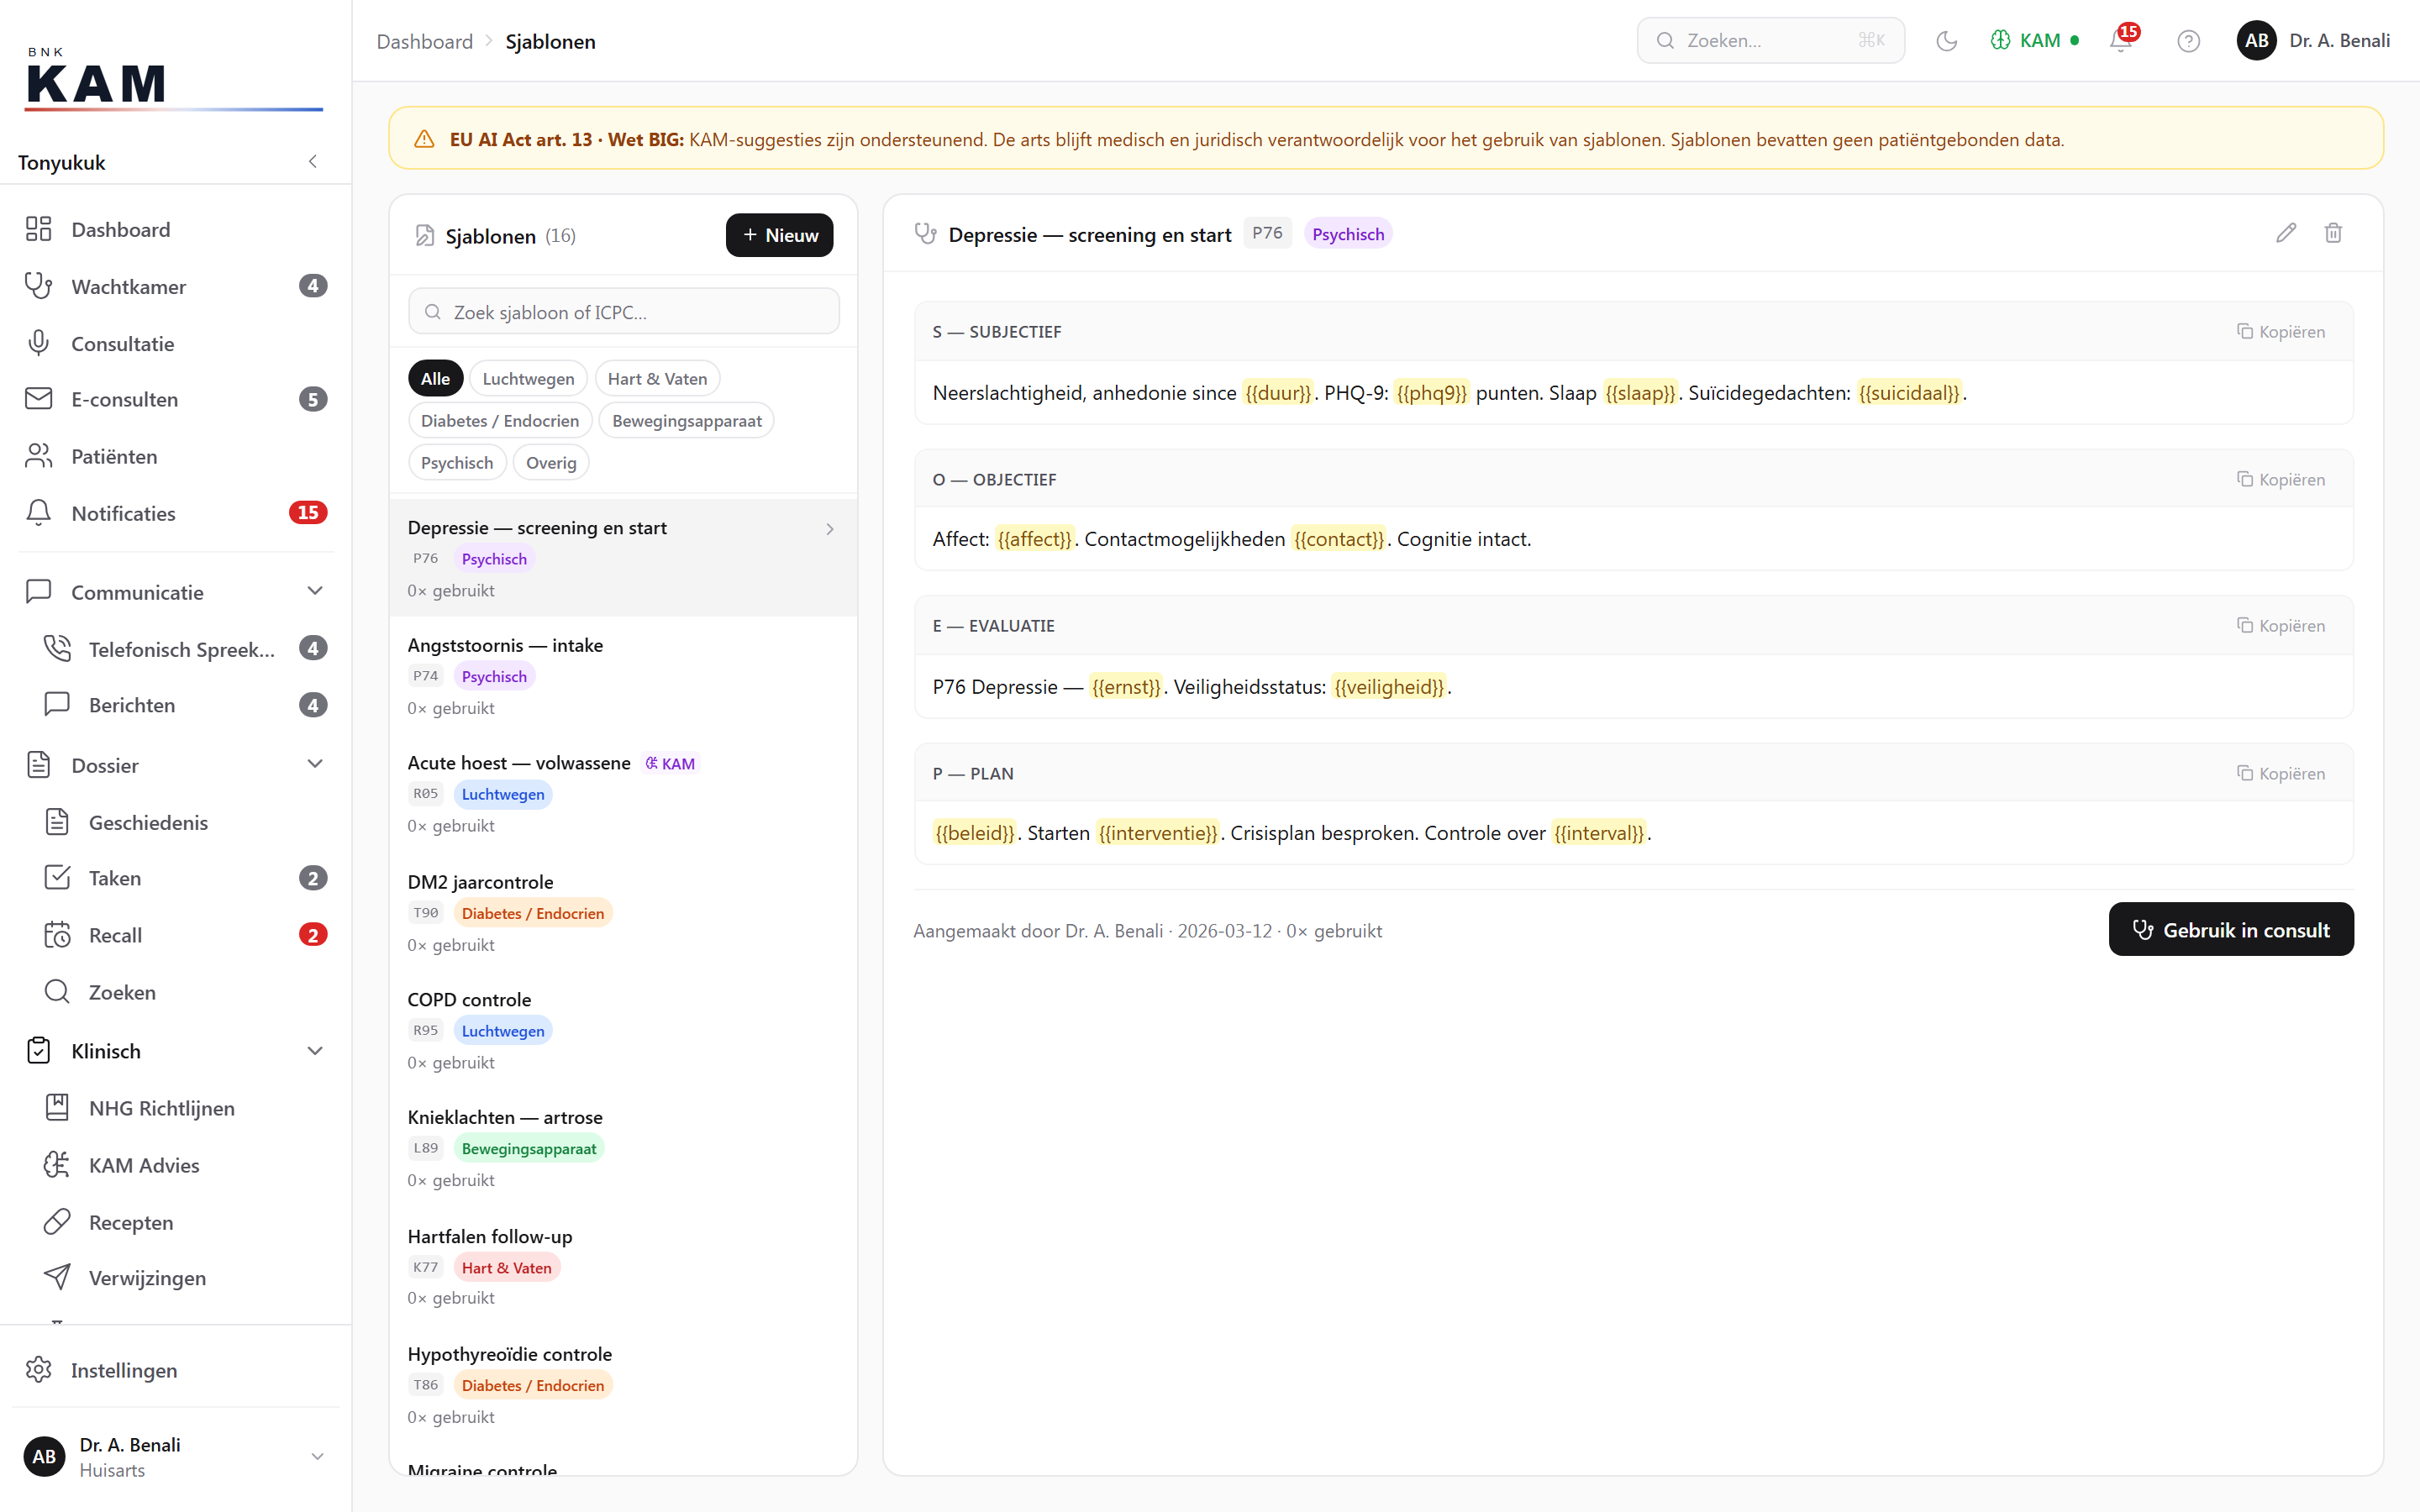Open Recall in sidebar
2420x1512 pixels.
coord(185,935)
